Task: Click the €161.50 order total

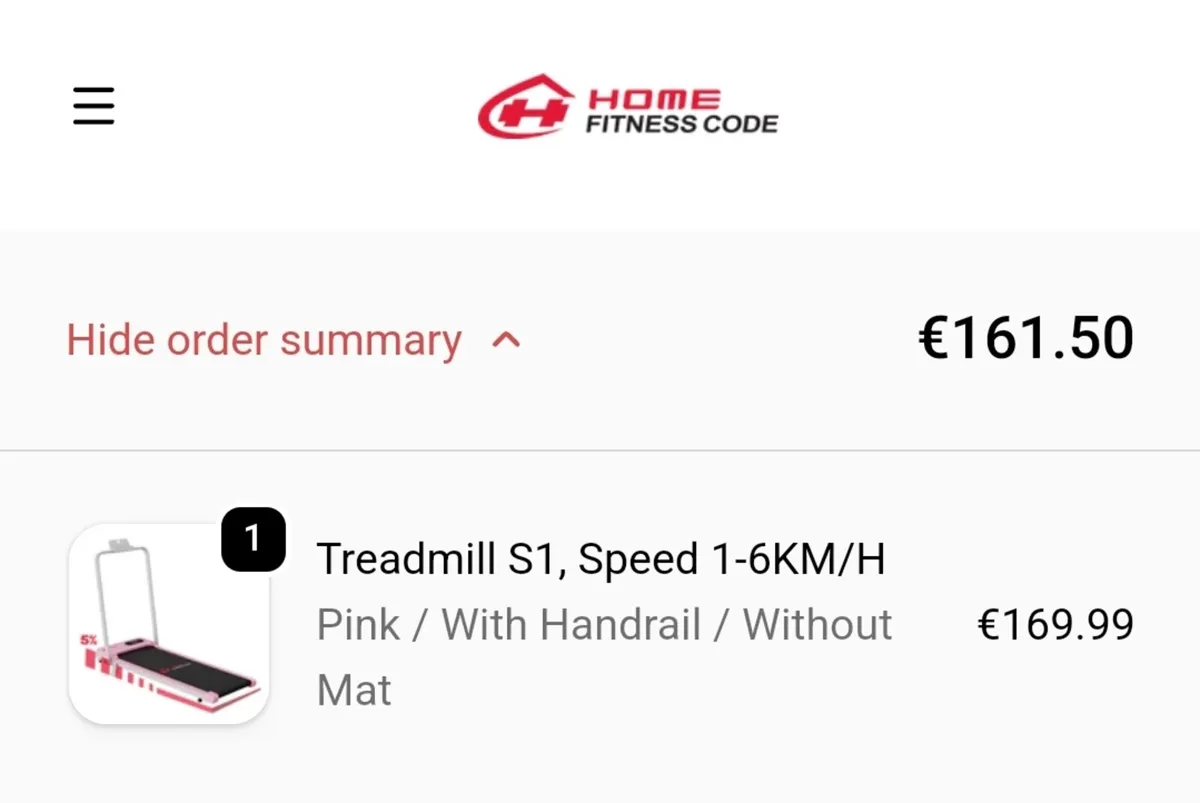Action: pyautogui.click(x=1025, y=339)
